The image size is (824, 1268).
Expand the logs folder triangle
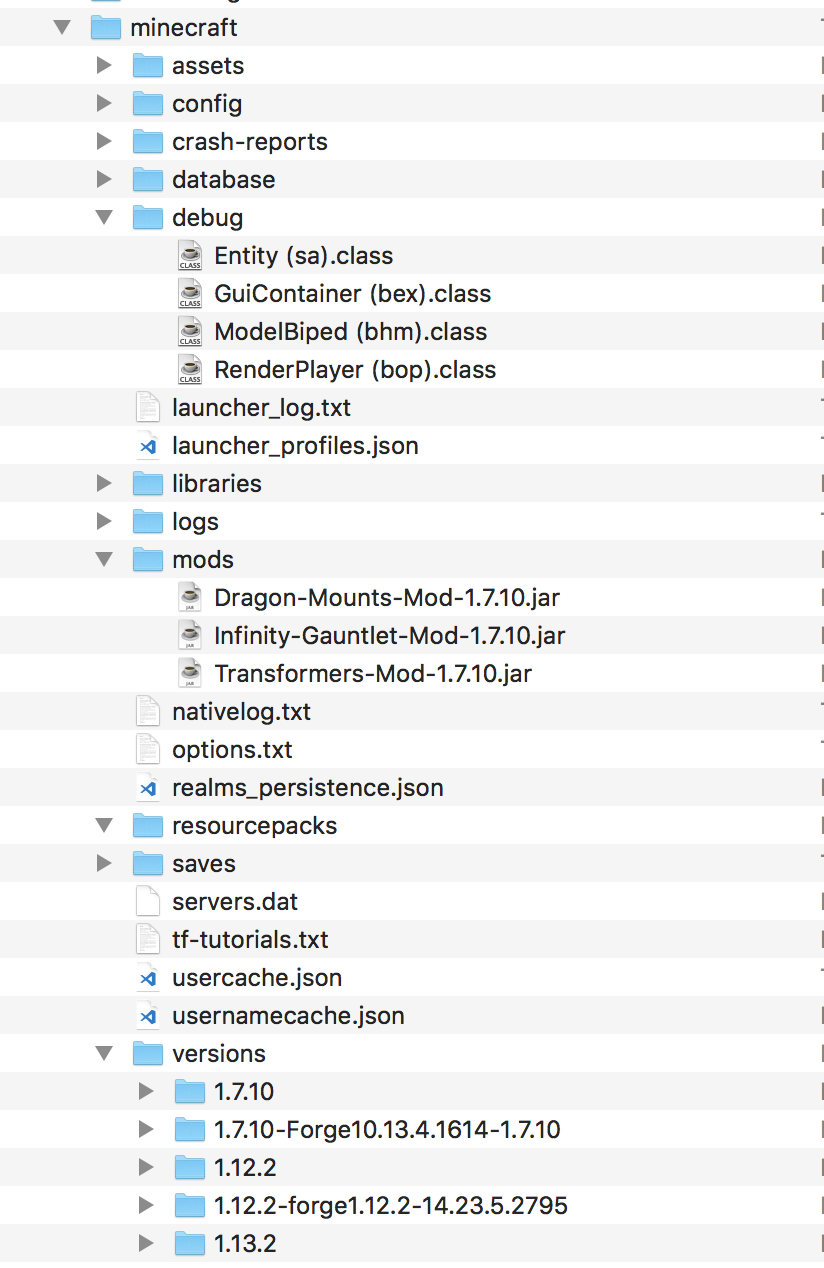[104, 521]
